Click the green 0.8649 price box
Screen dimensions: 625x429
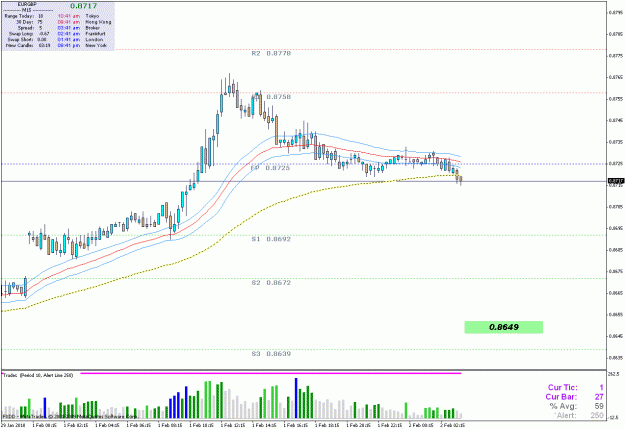(503, 327)
